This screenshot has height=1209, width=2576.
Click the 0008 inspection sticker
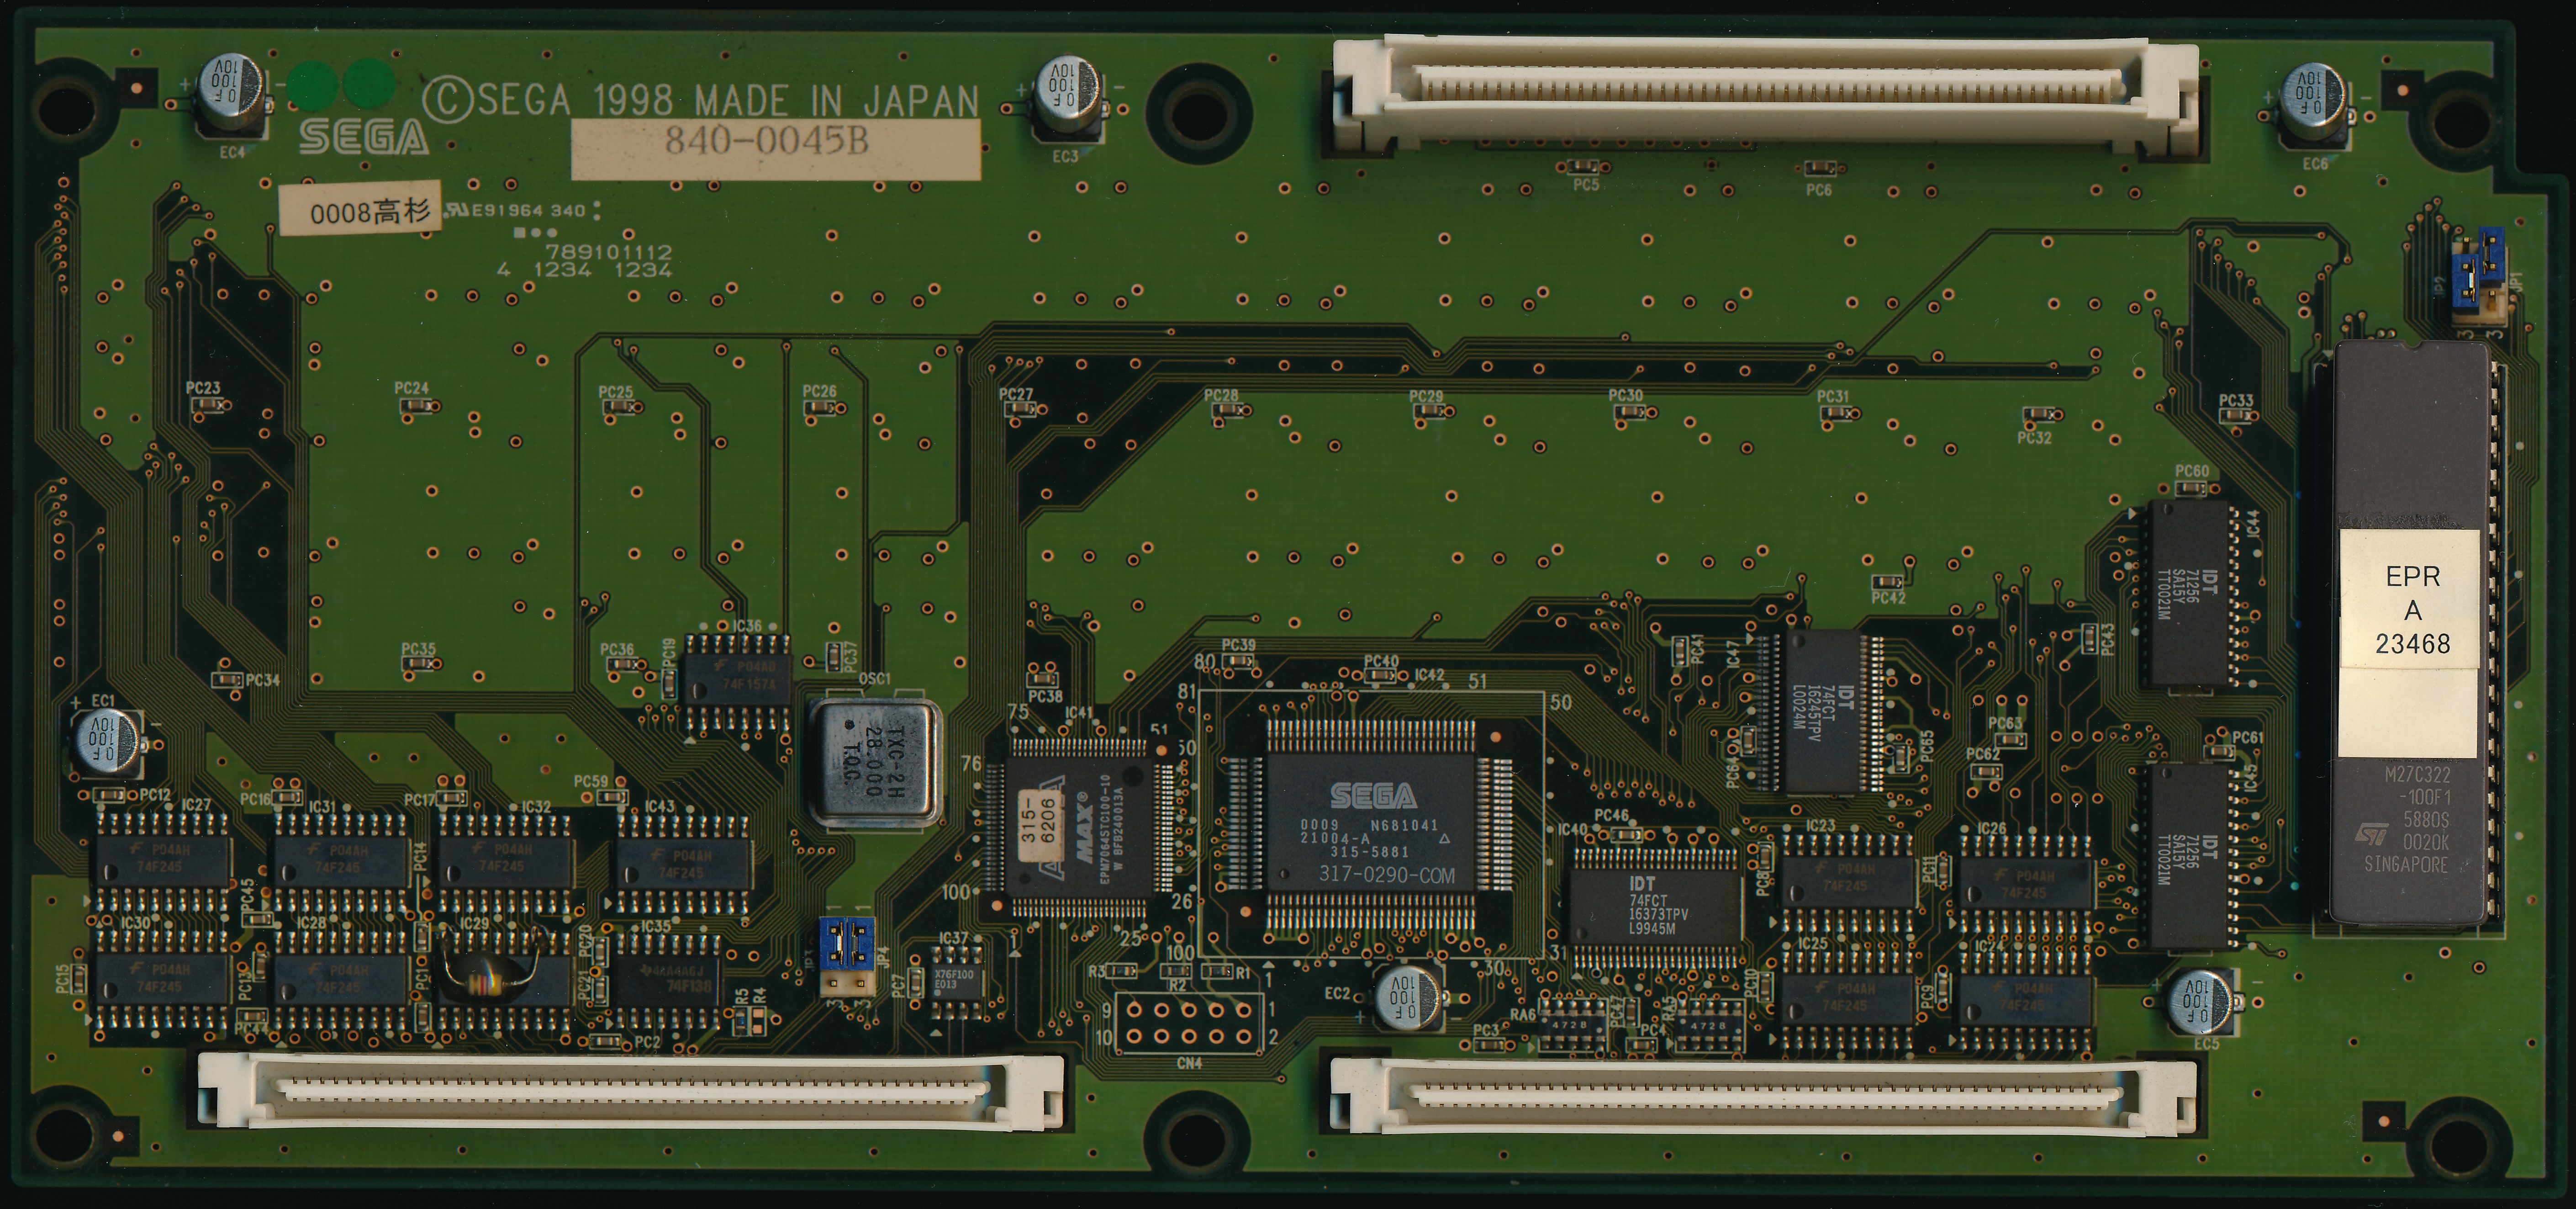(360, 211)
